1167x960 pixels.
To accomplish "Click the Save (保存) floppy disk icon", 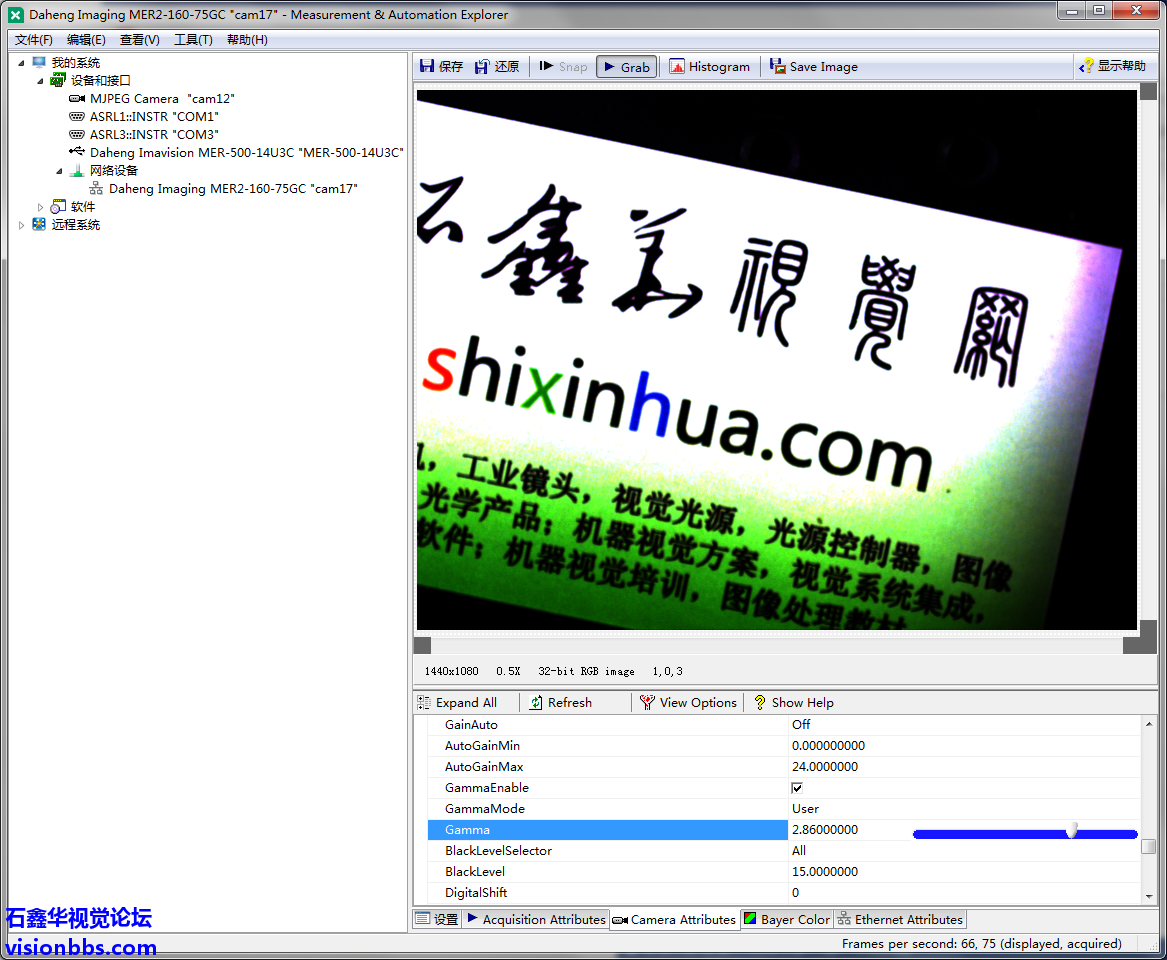I will pyautogui.click(x=427, y=66).
